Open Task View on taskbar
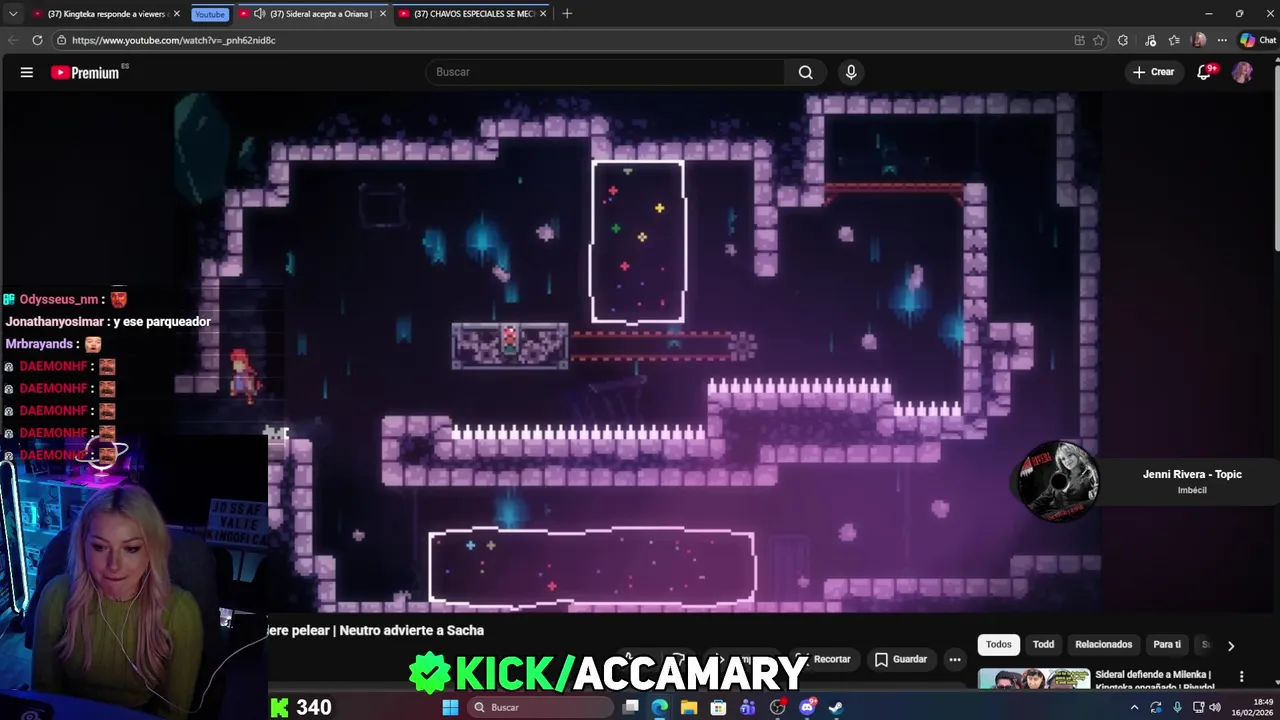This screenshot has width=1280, height=720. (x=630, y=707)
